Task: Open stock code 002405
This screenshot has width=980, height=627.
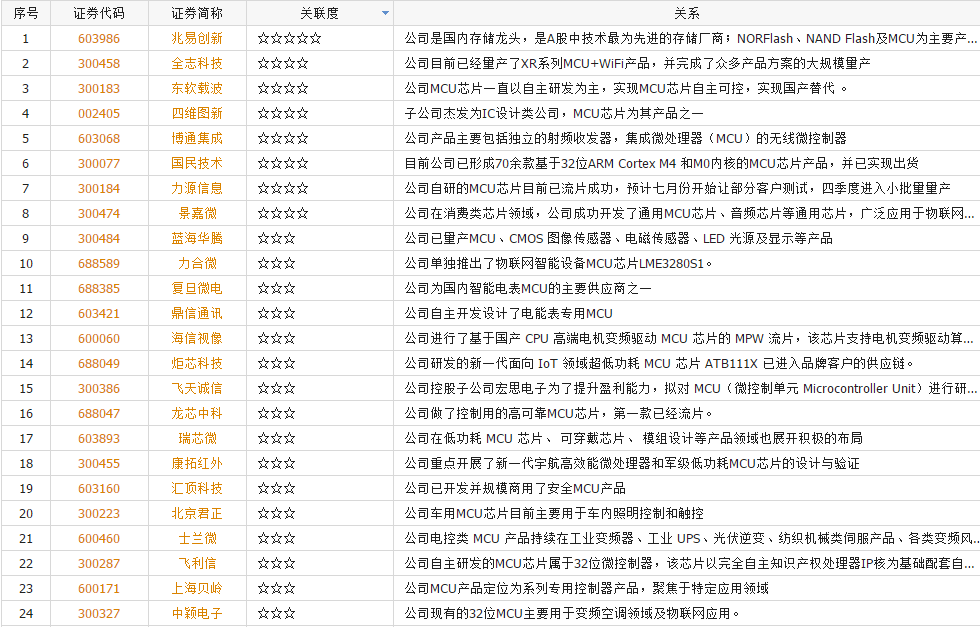Action: pos(99,113)
